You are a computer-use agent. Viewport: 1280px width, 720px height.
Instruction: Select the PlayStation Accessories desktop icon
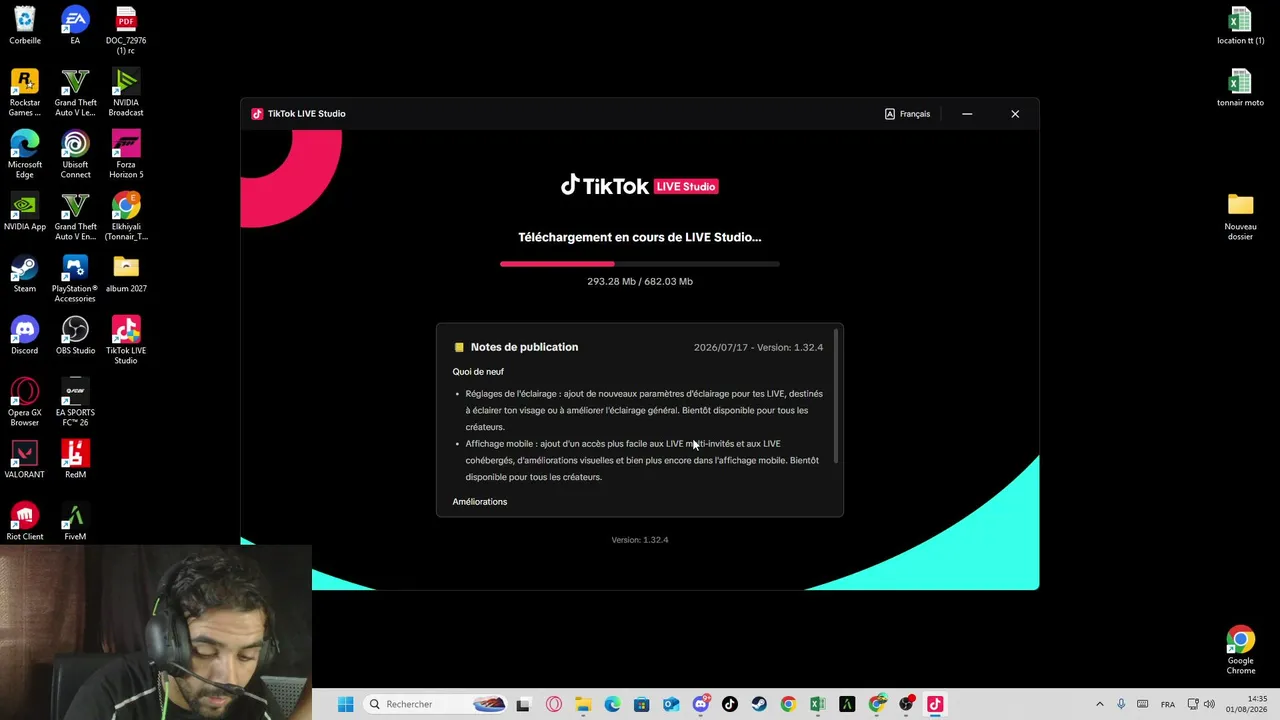(75, 279)
